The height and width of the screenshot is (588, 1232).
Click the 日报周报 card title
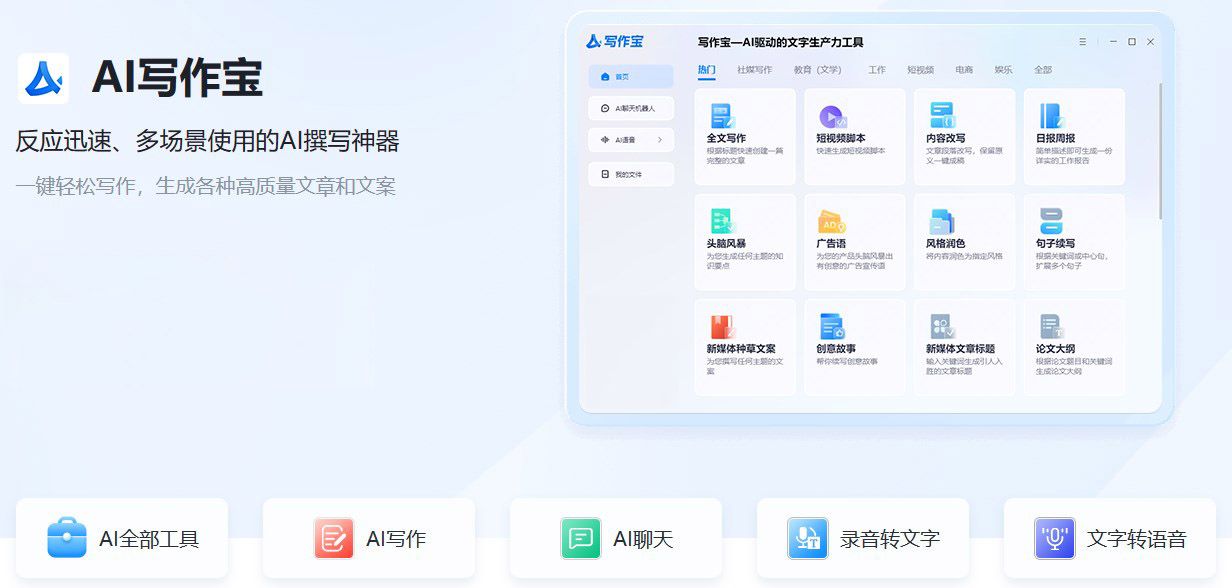point(1056,138)
